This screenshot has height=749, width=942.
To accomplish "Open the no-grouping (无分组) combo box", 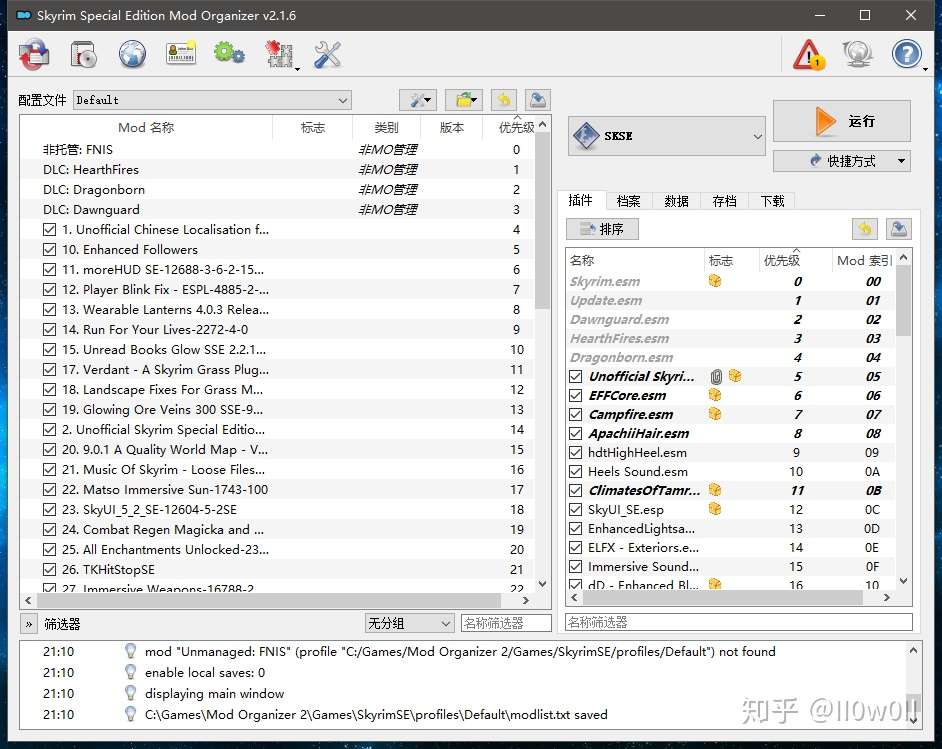I will tap(409, 623).
